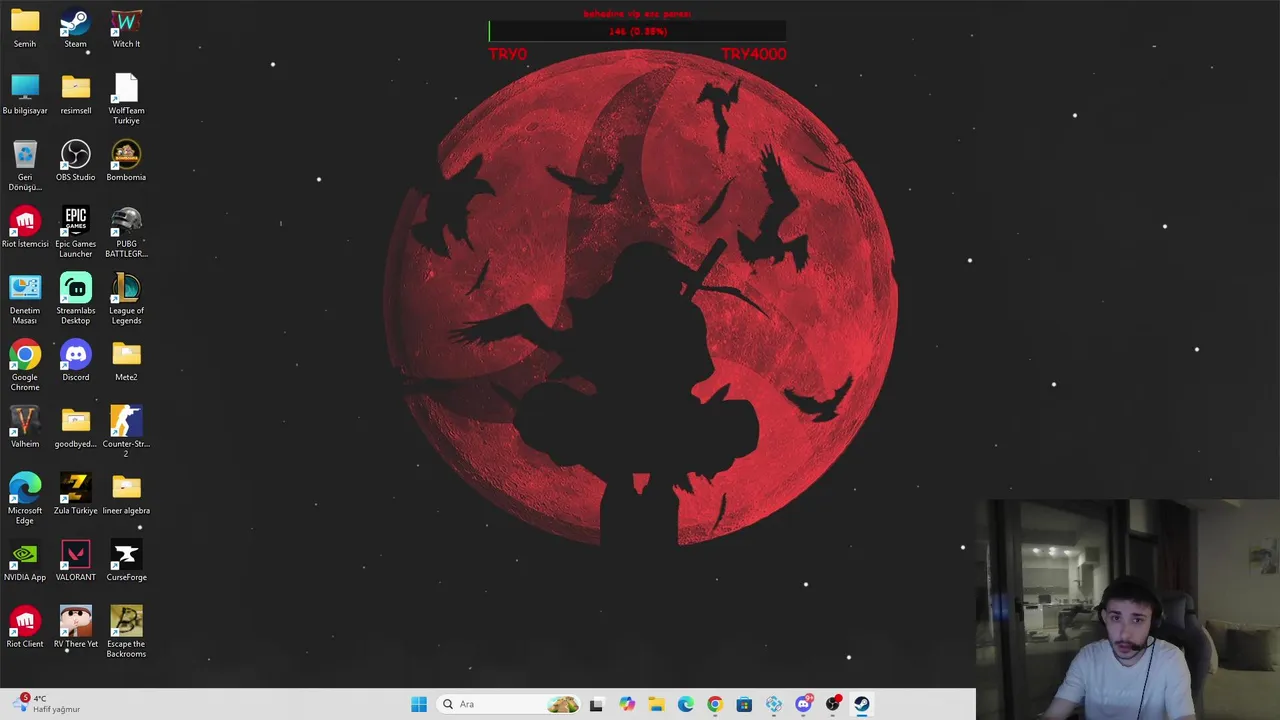The image size is (1280, 720).
Task: Open the Hafif yağmur weather widget
Action: pos(46,704)
